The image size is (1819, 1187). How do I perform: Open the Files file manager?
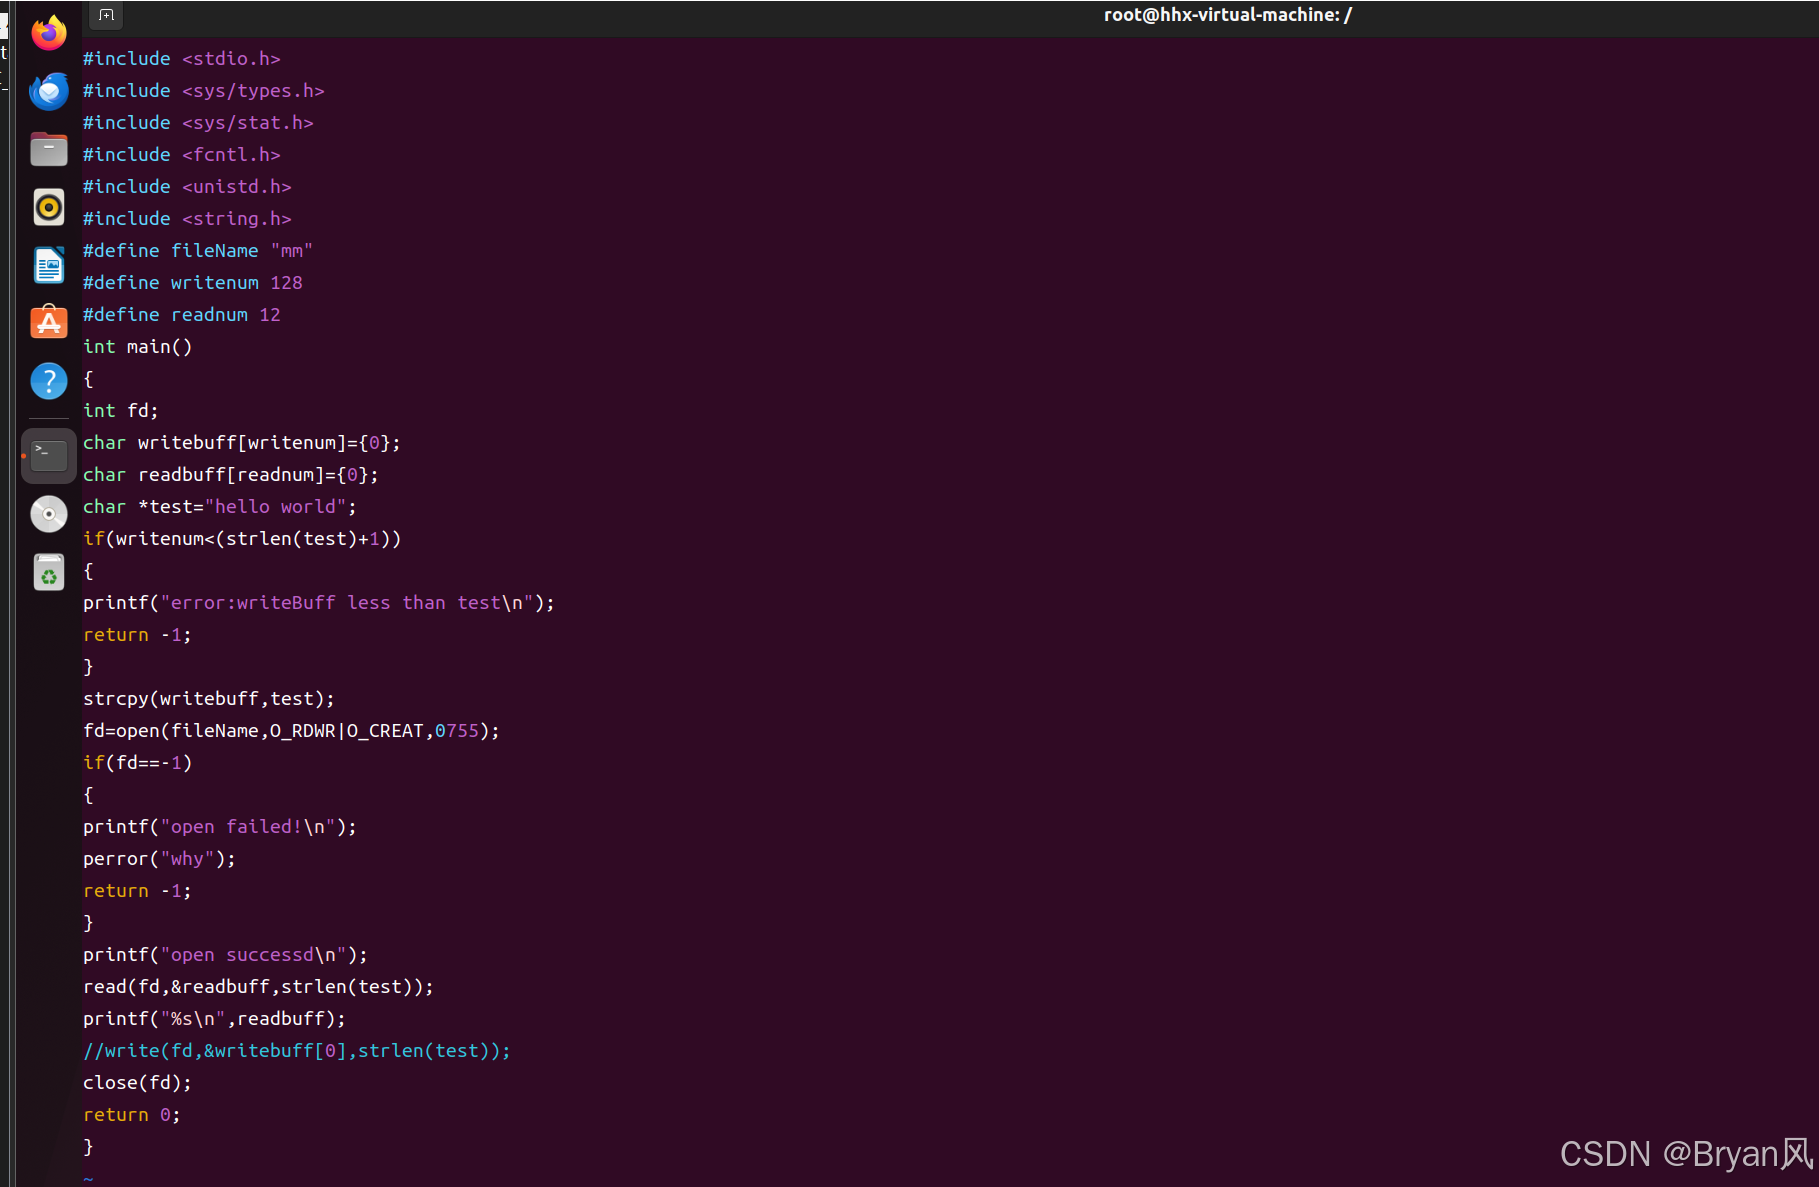[48, 148]
